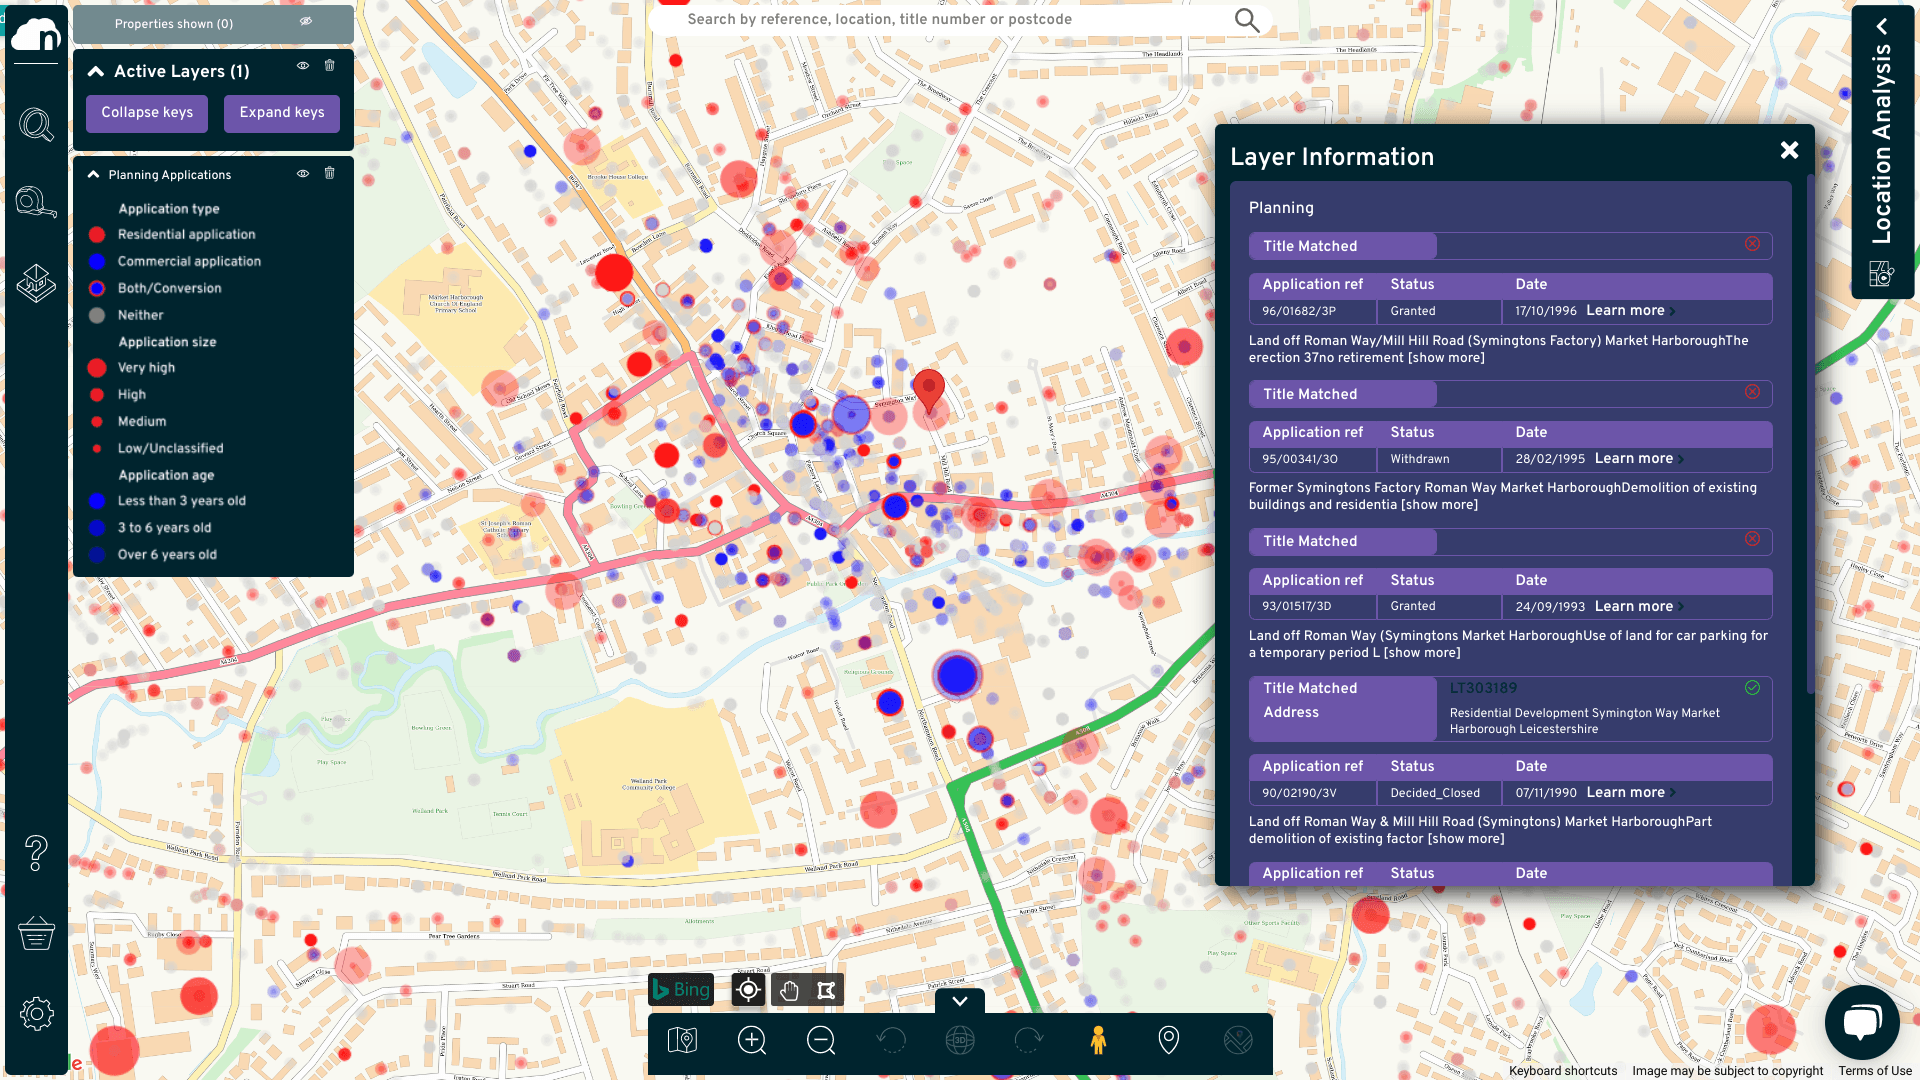
Task: Delete the Planning Applications layer trash icon
Action: (329, 174)
